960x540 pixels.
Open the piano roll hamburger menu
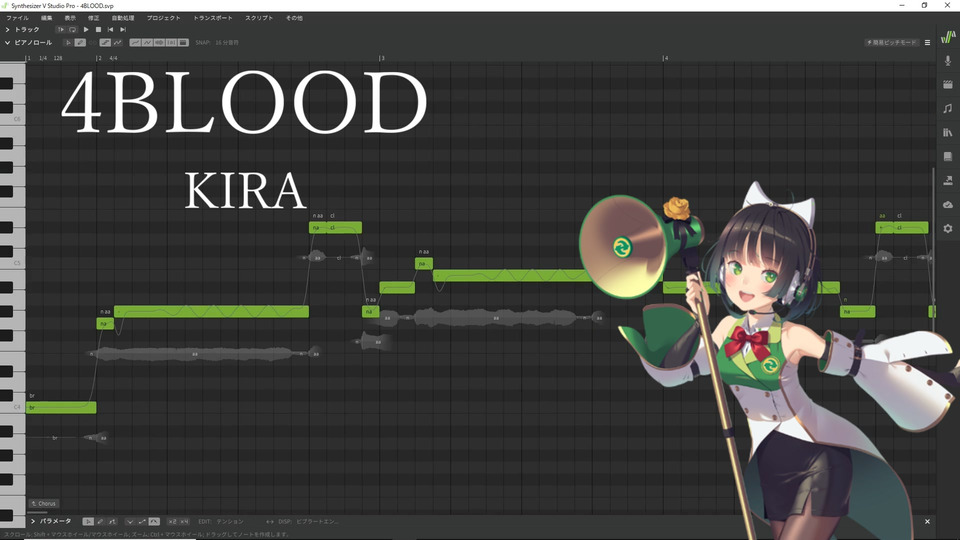(x=928, y=43)
